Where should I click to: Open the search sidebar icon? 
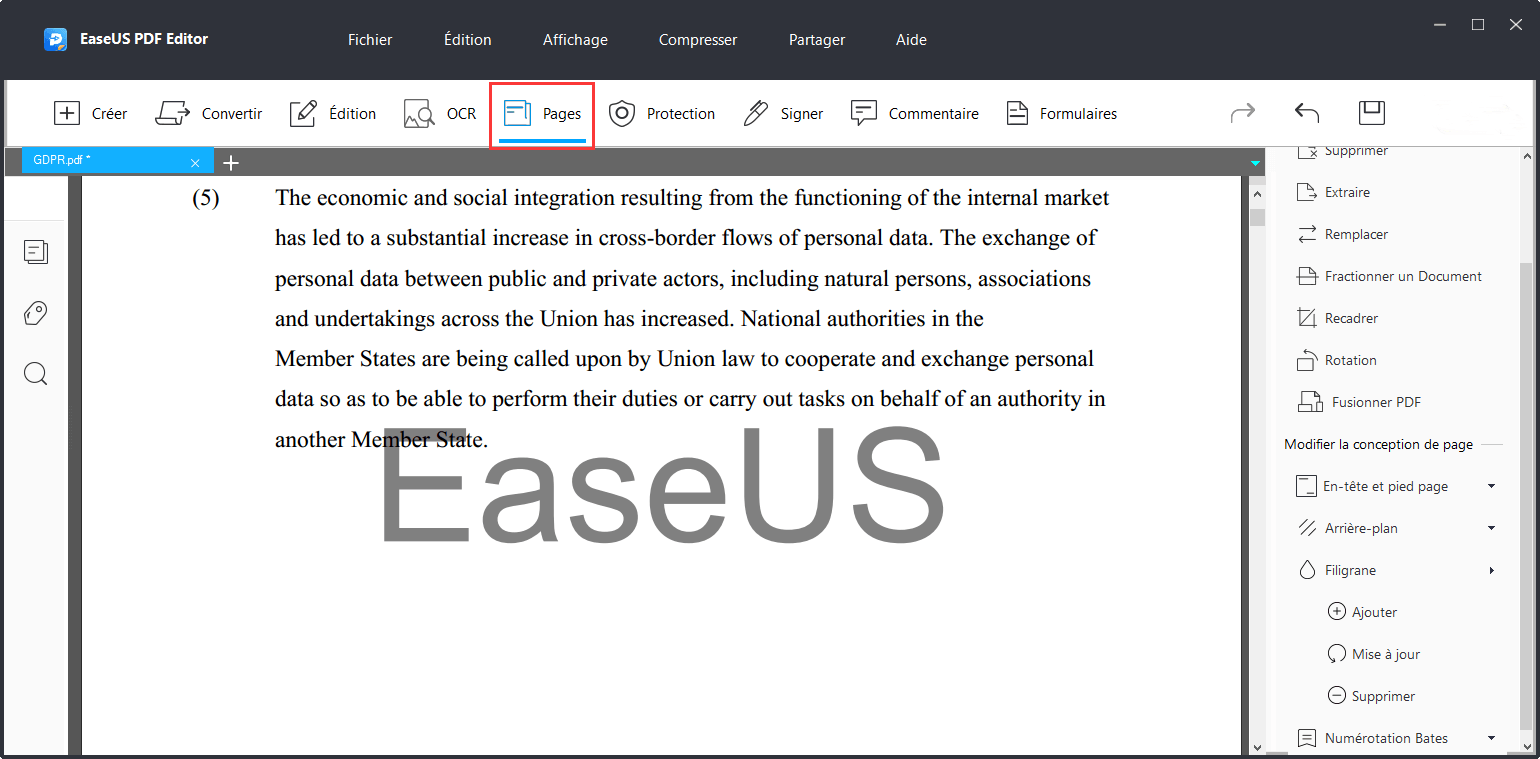36,374
